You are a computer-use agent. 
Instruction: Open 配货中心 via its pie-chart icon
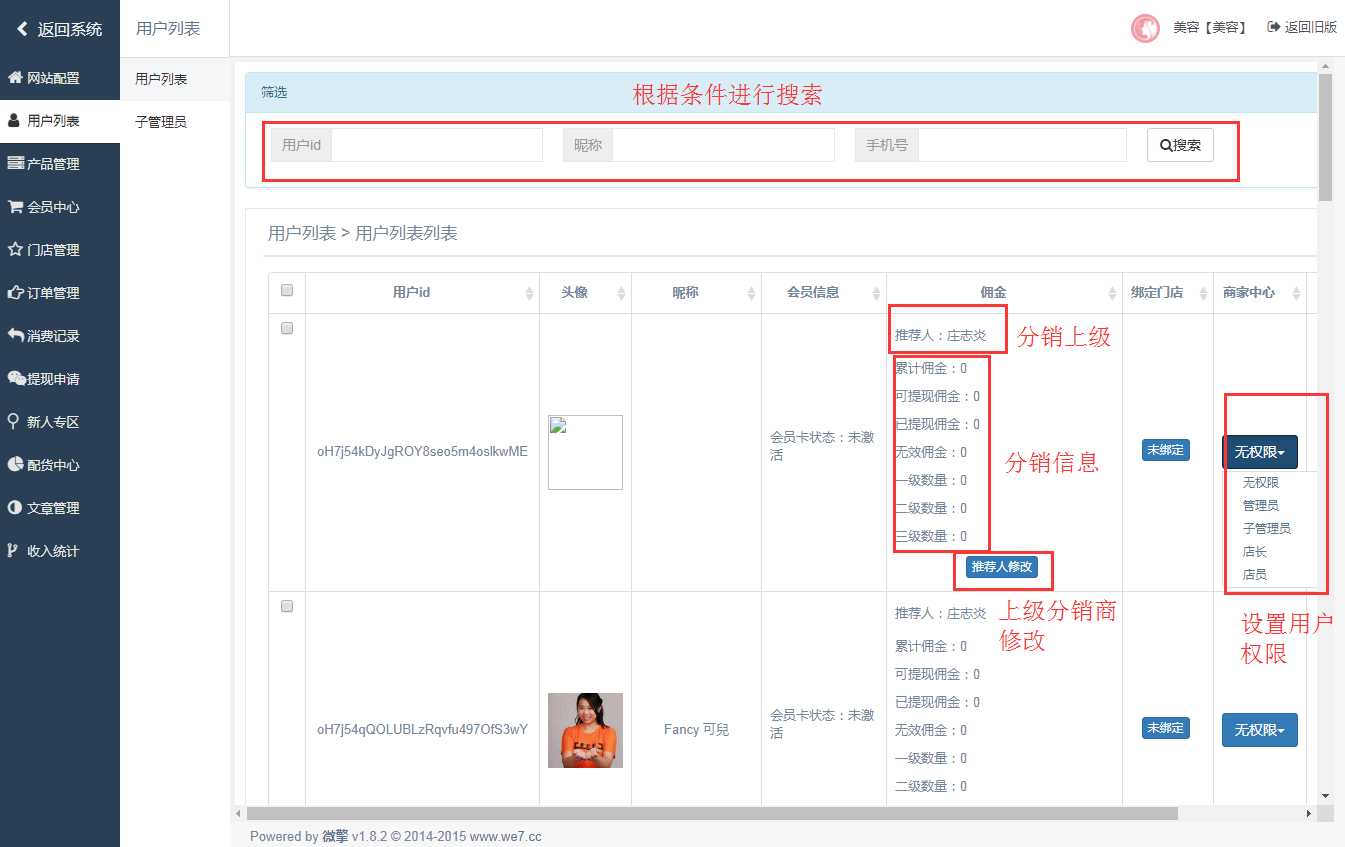pos(15,465)
